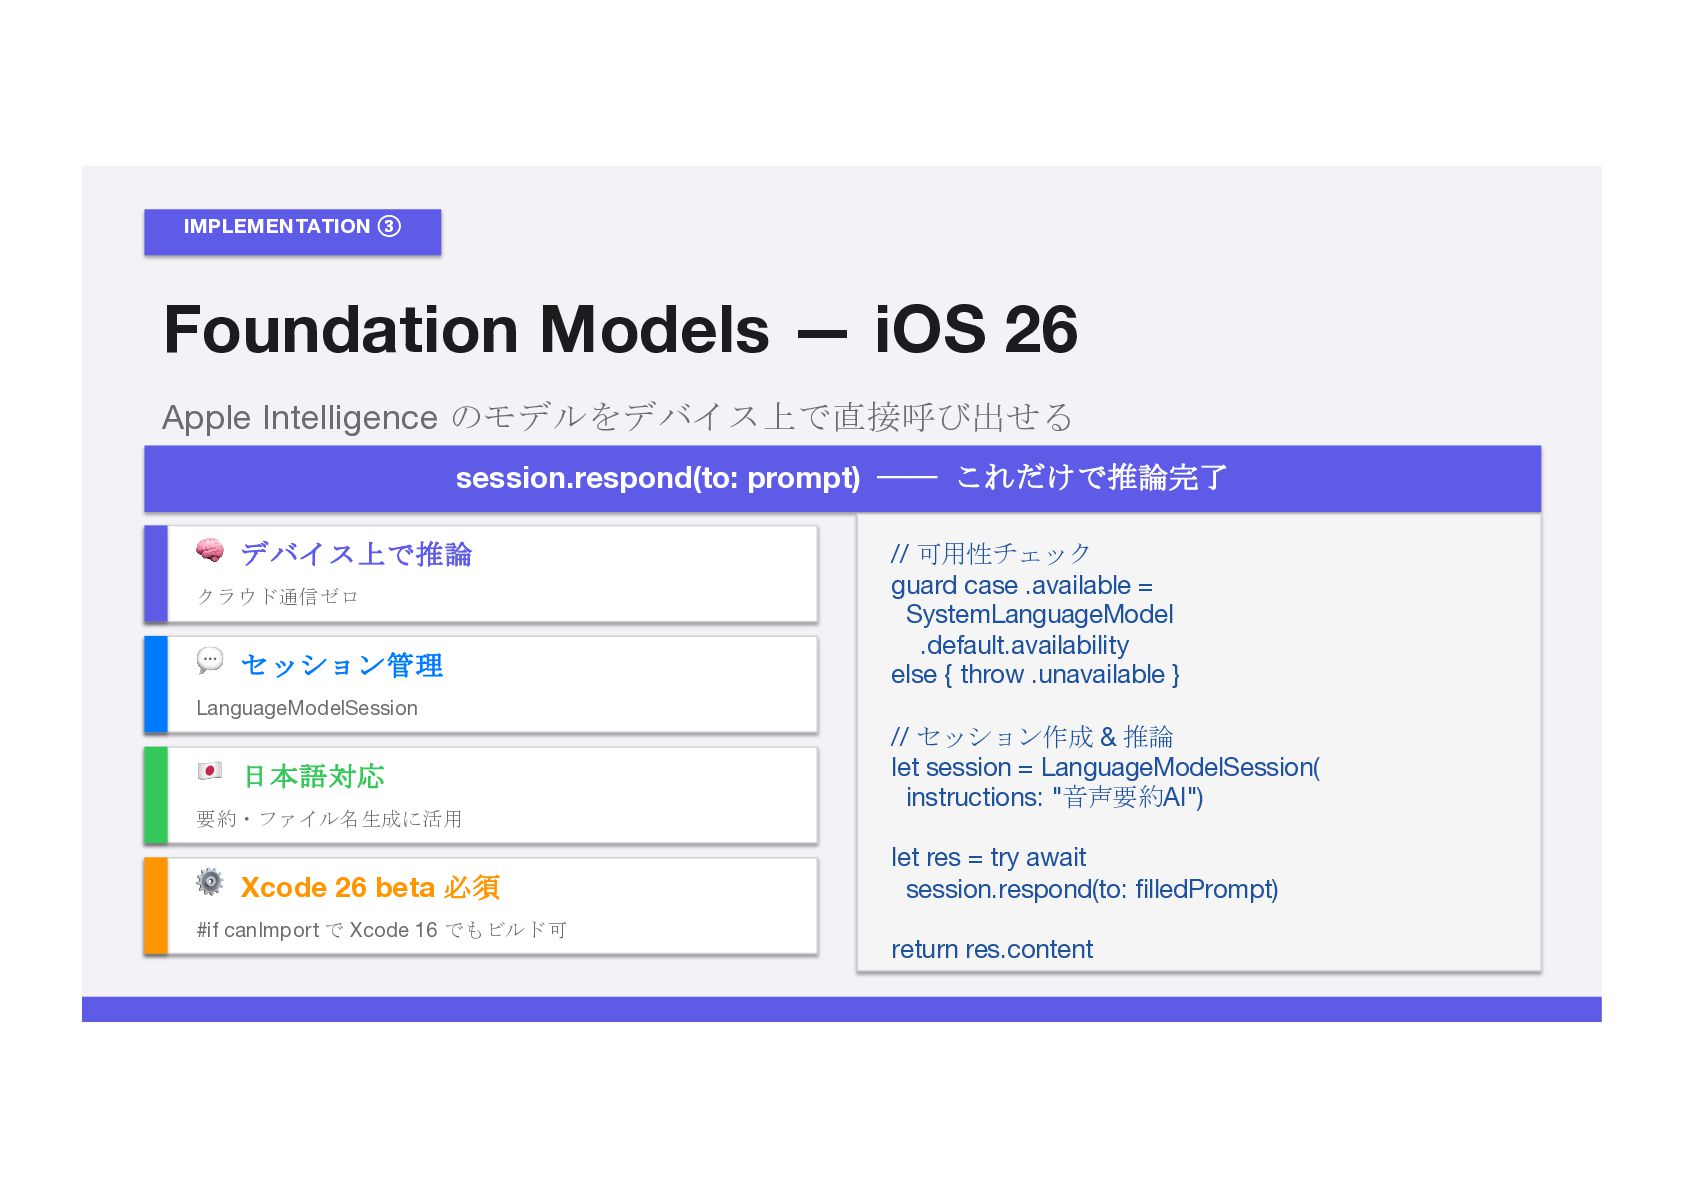The height and width of the screenshot is (1190, 1684).
Task: Select the heading "日本語対応"
Action: [x=314, y=776]
